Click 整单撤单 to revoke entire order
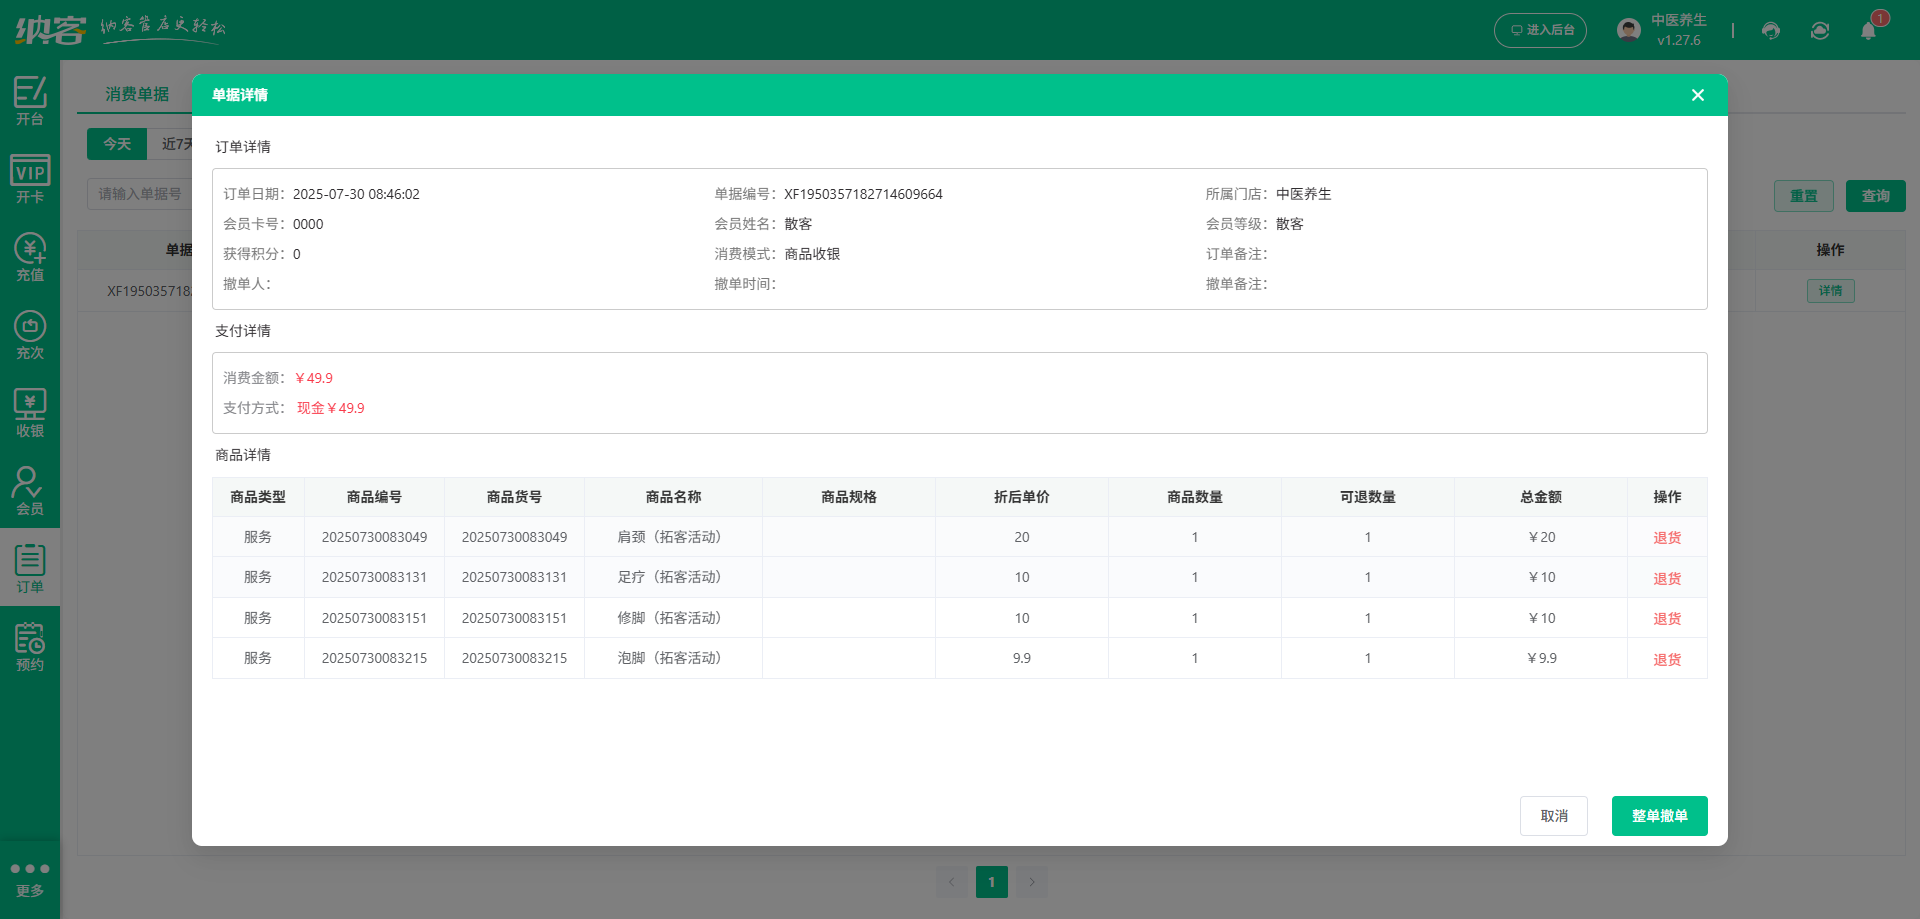 1659,816
